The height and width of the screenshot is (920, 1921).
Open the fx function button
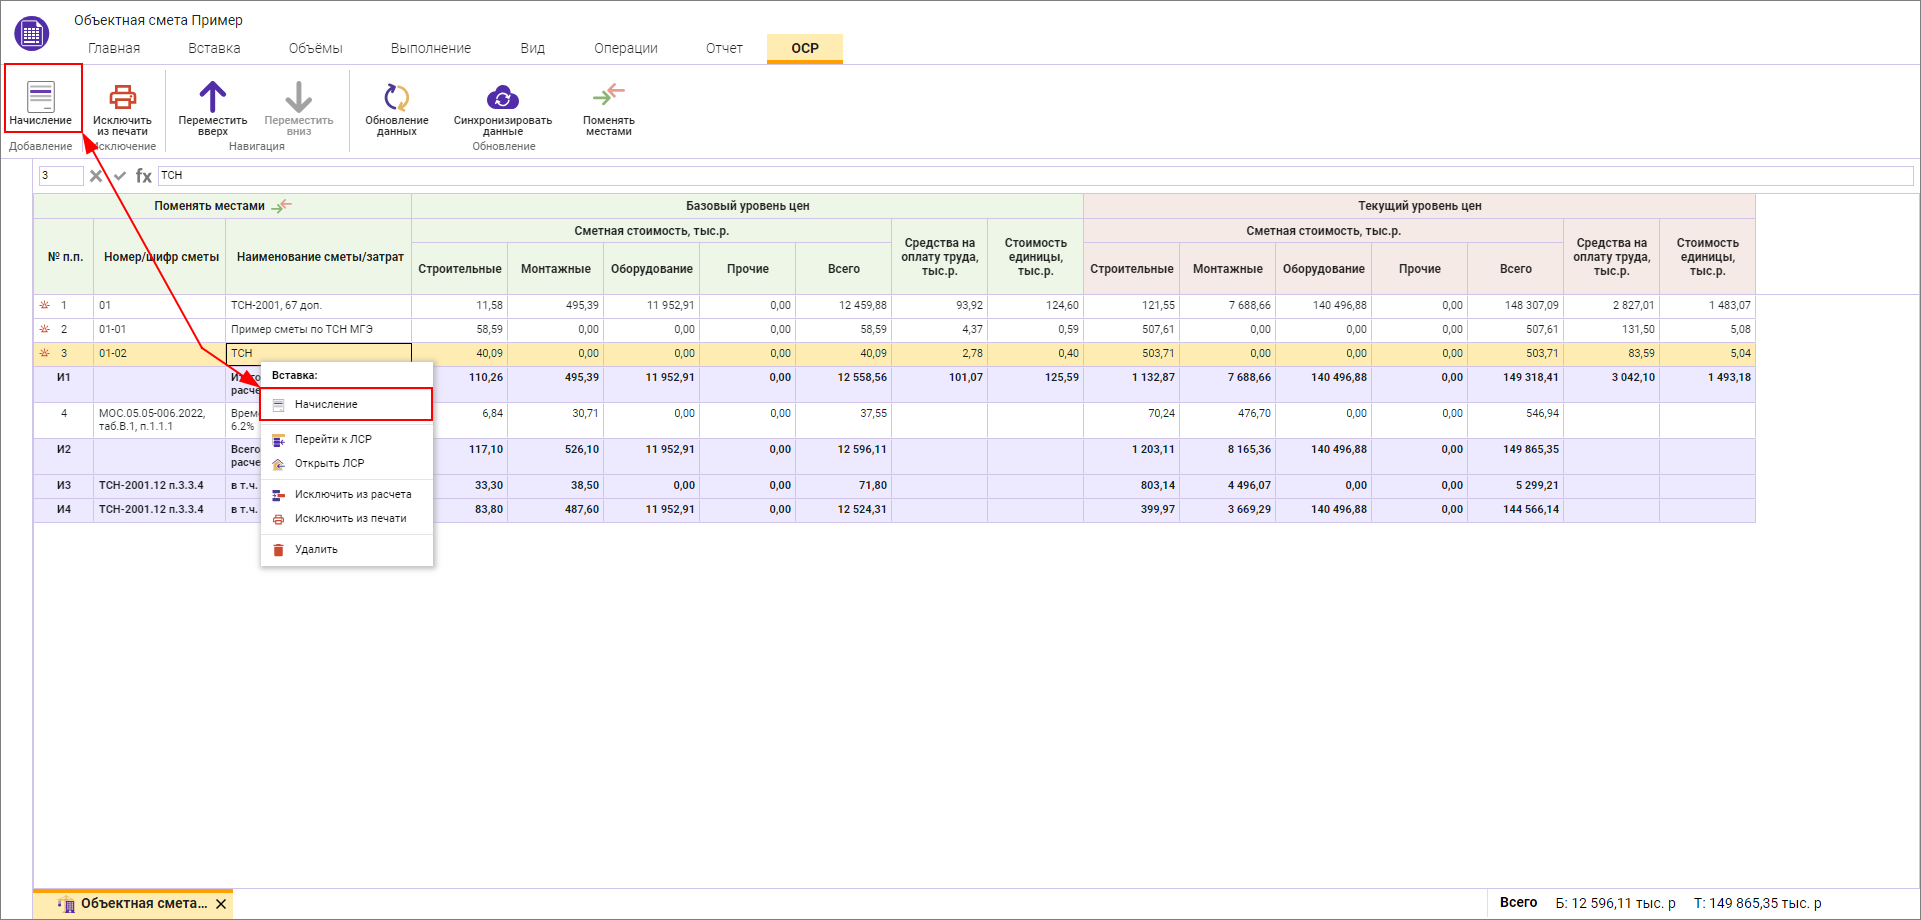pos(144,176)
